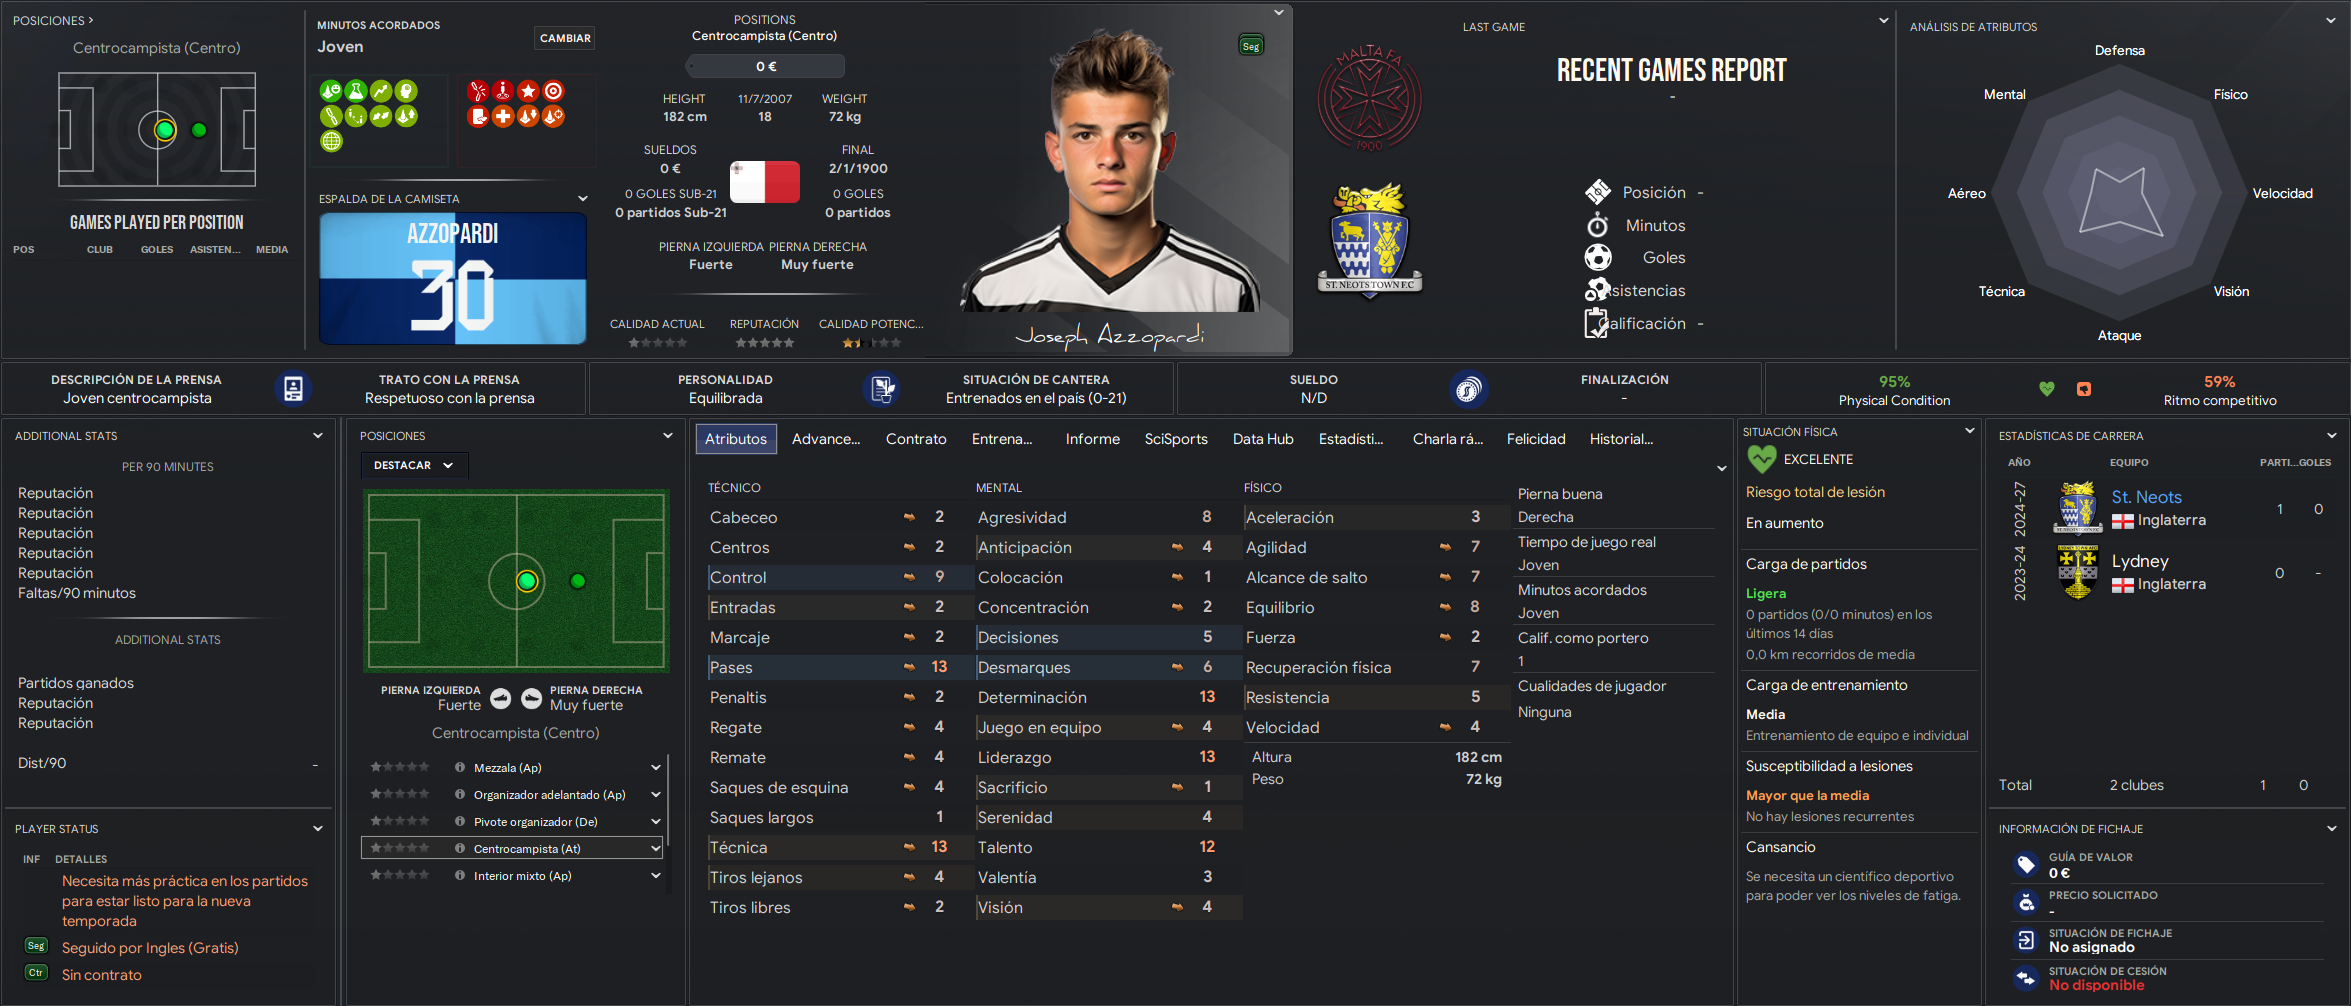2351x1006 pixels.
Task: Open the SciSports tab
Action: 1176,439
